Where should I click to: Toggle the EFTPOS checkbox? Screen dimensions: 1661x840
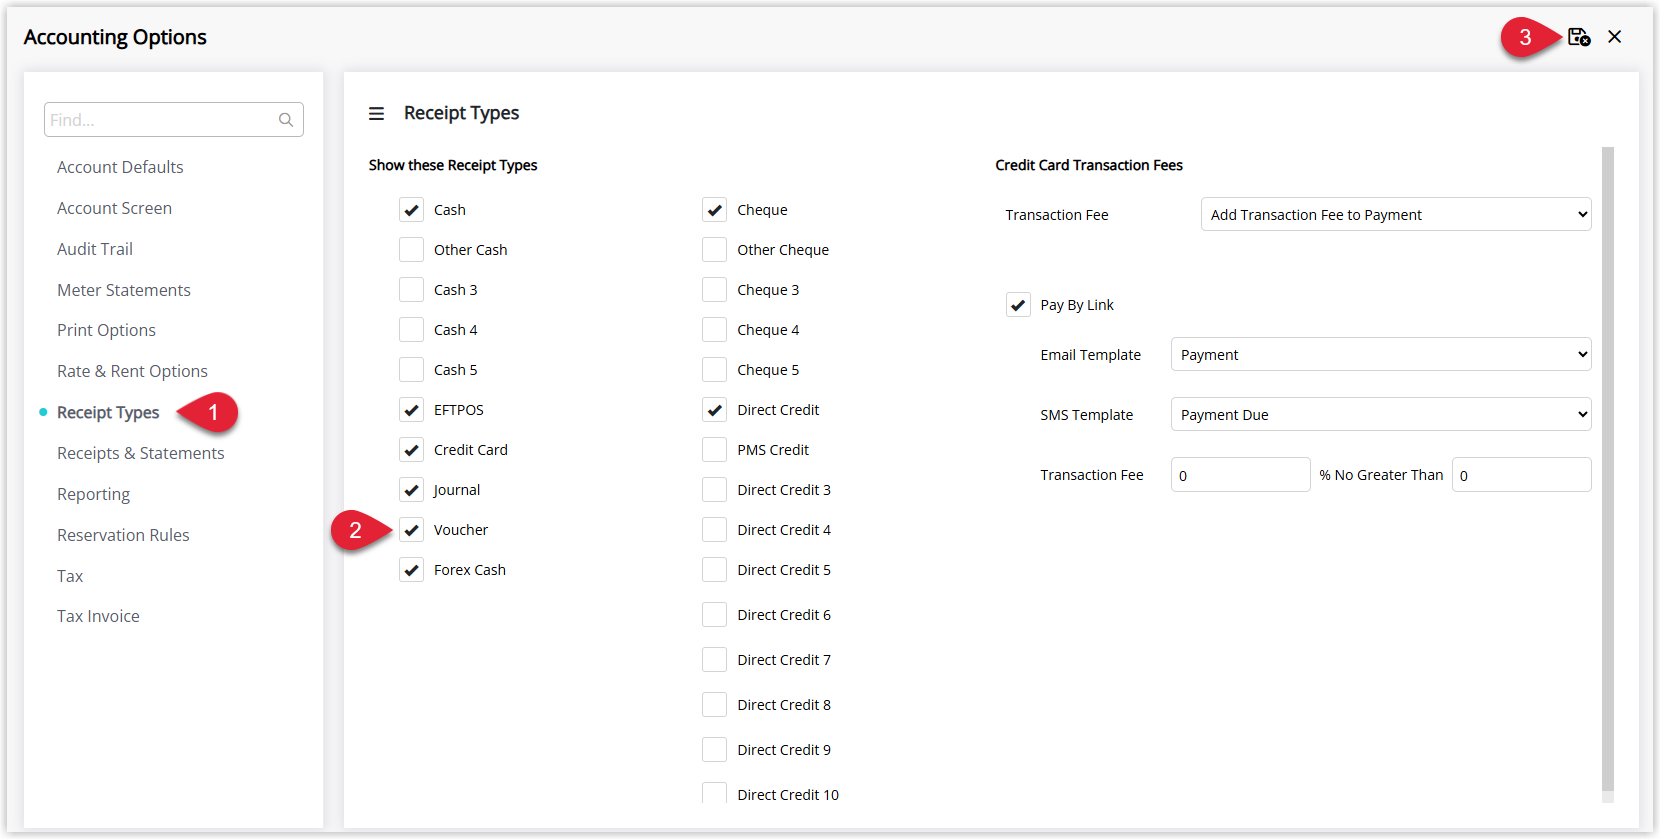coord(411,410)
